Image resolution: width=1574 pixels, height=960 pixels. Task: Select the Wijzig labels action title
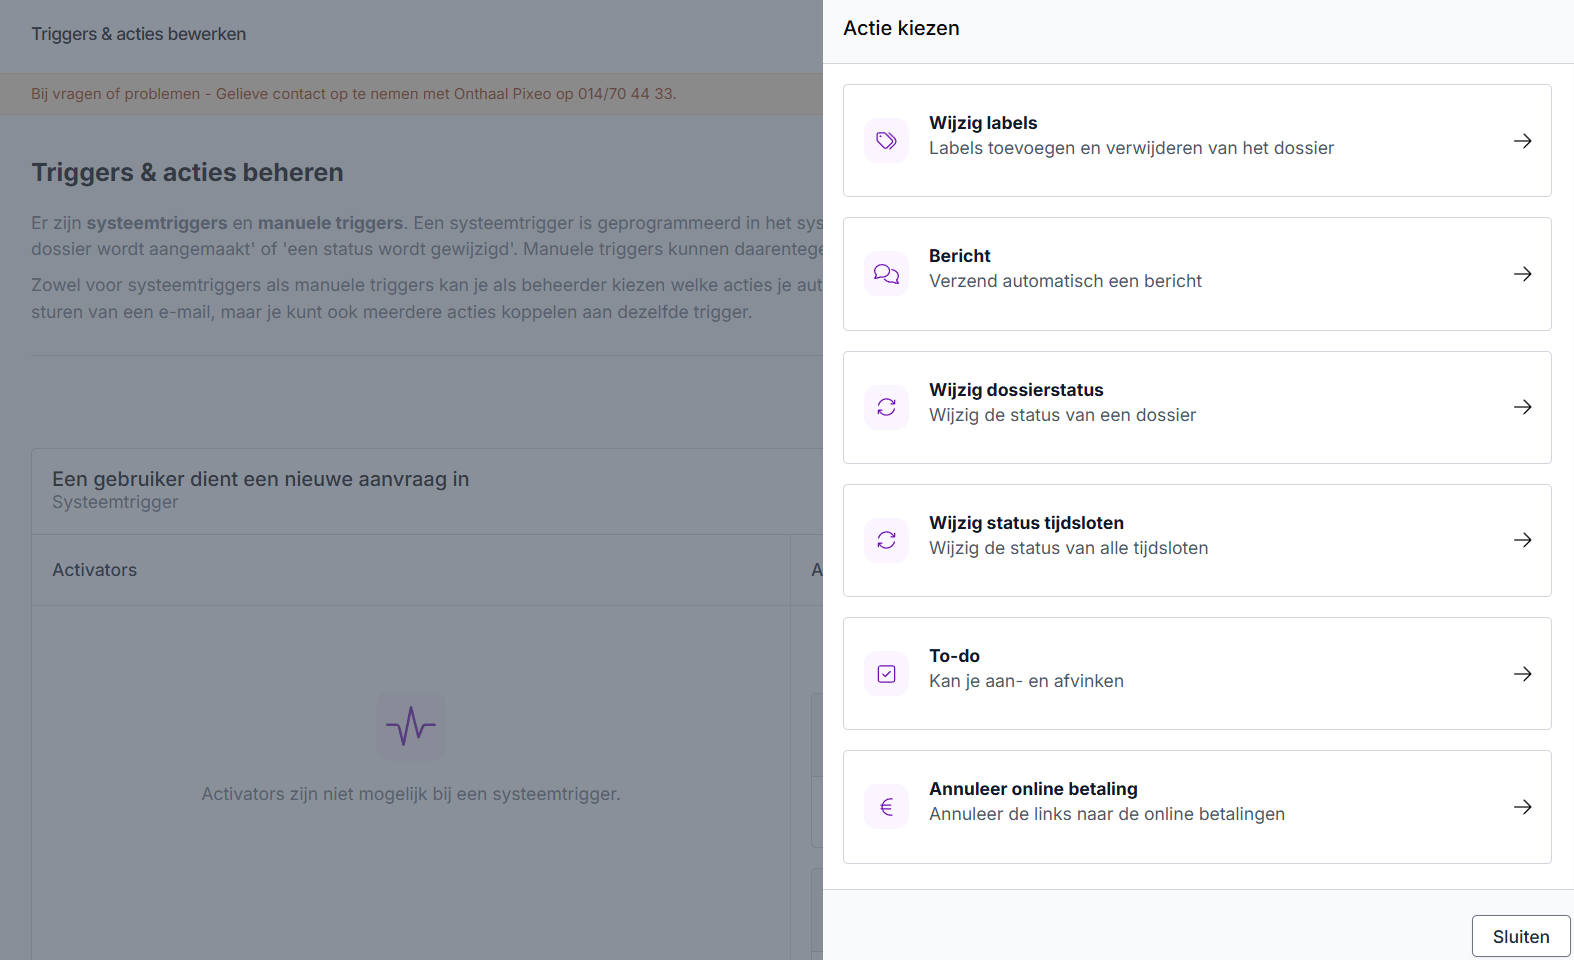982,123
